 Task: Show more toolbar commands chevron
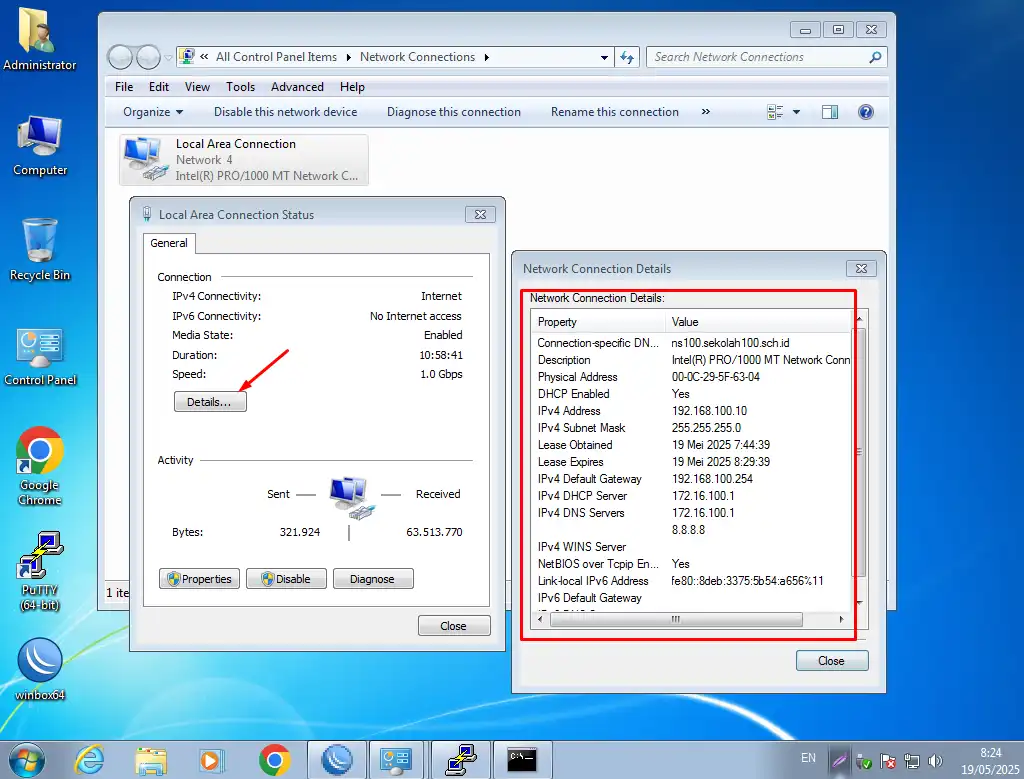(706, 112)
